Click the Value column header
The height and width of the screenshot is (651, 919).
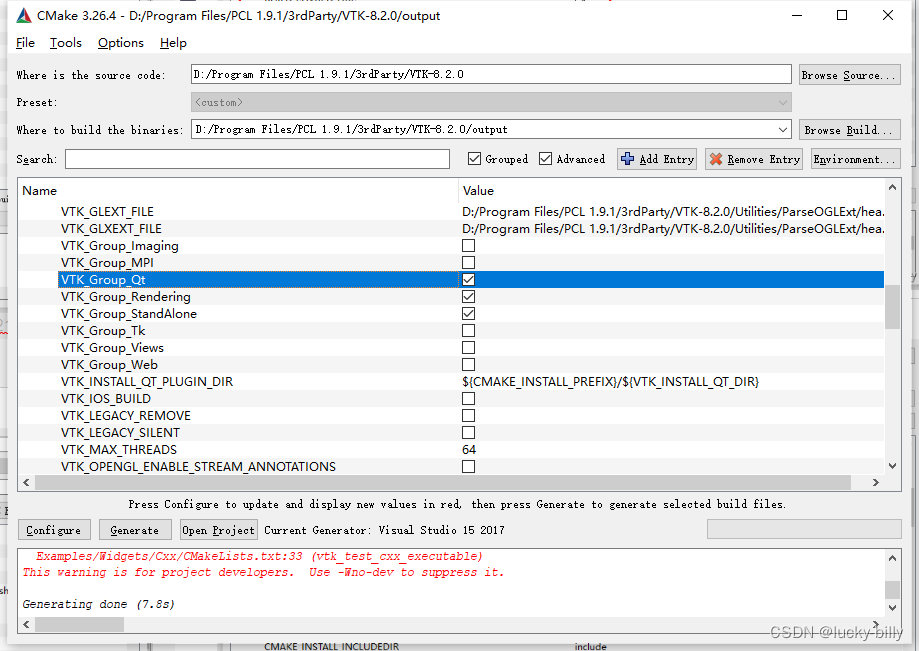pyautogui.click(x=671, y=190)
